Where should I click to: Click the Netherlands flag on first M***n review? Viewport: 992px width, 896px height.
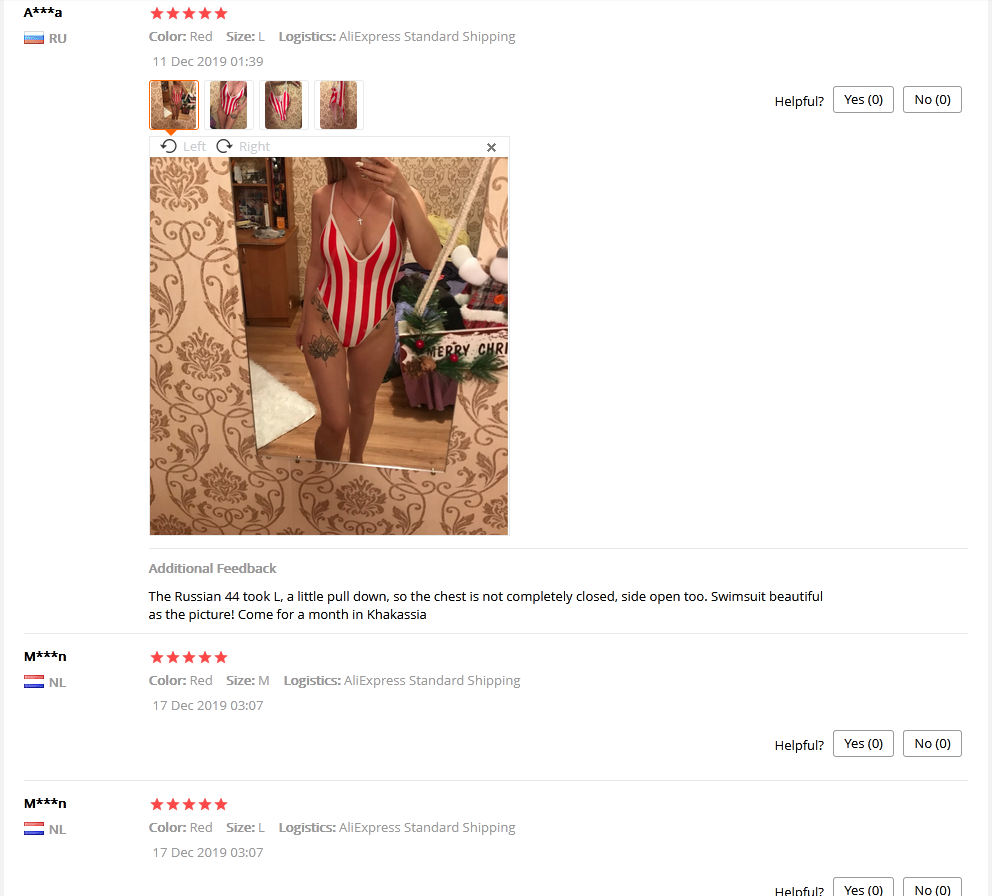click(x=34, y=682)
